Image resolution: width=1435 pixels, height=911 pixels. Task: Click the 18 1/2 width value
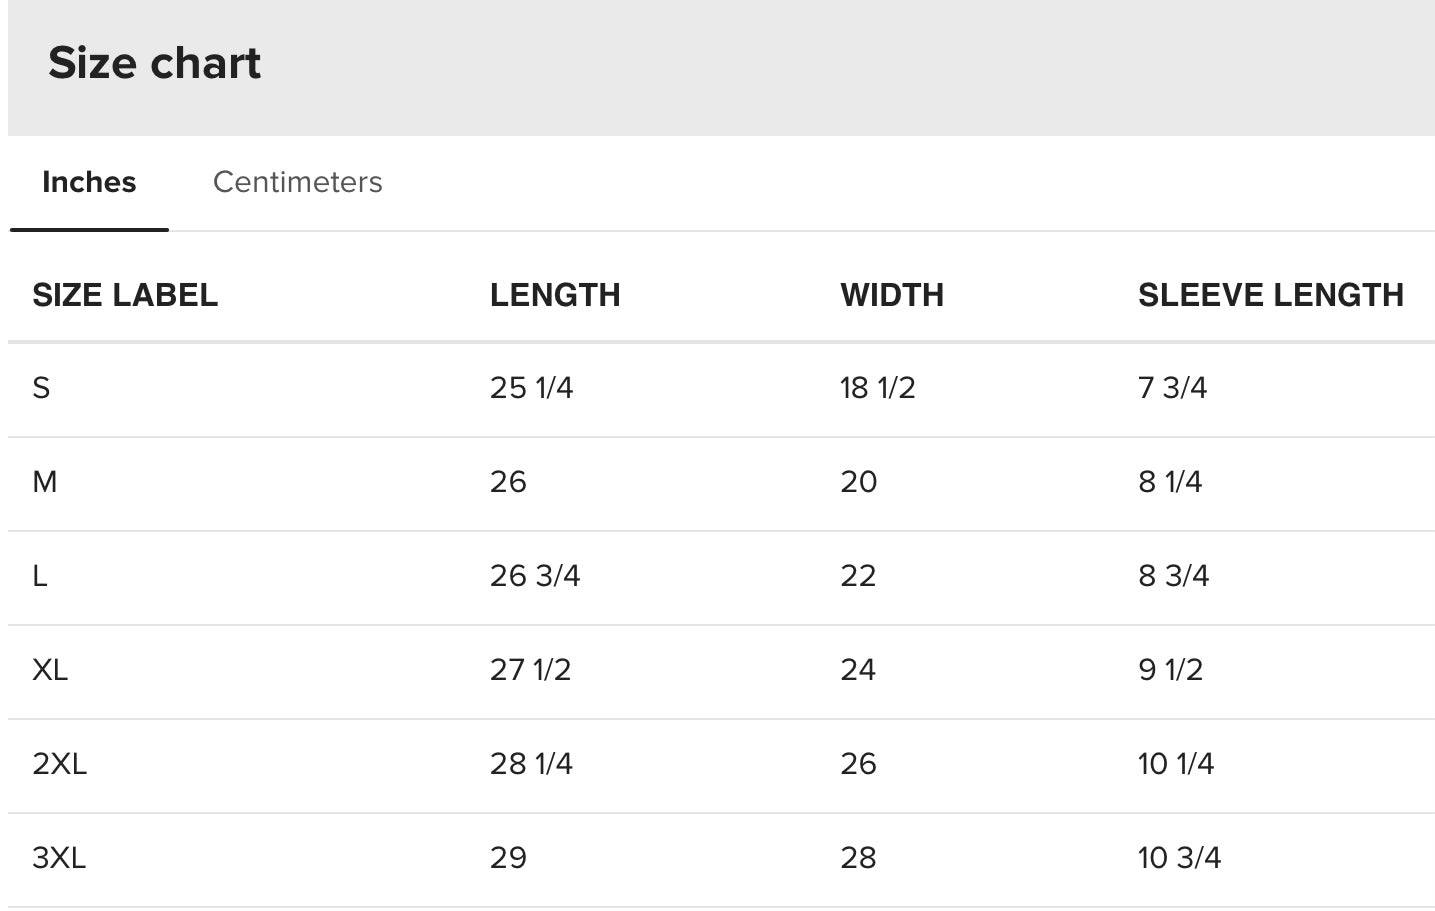coord(878,388)
